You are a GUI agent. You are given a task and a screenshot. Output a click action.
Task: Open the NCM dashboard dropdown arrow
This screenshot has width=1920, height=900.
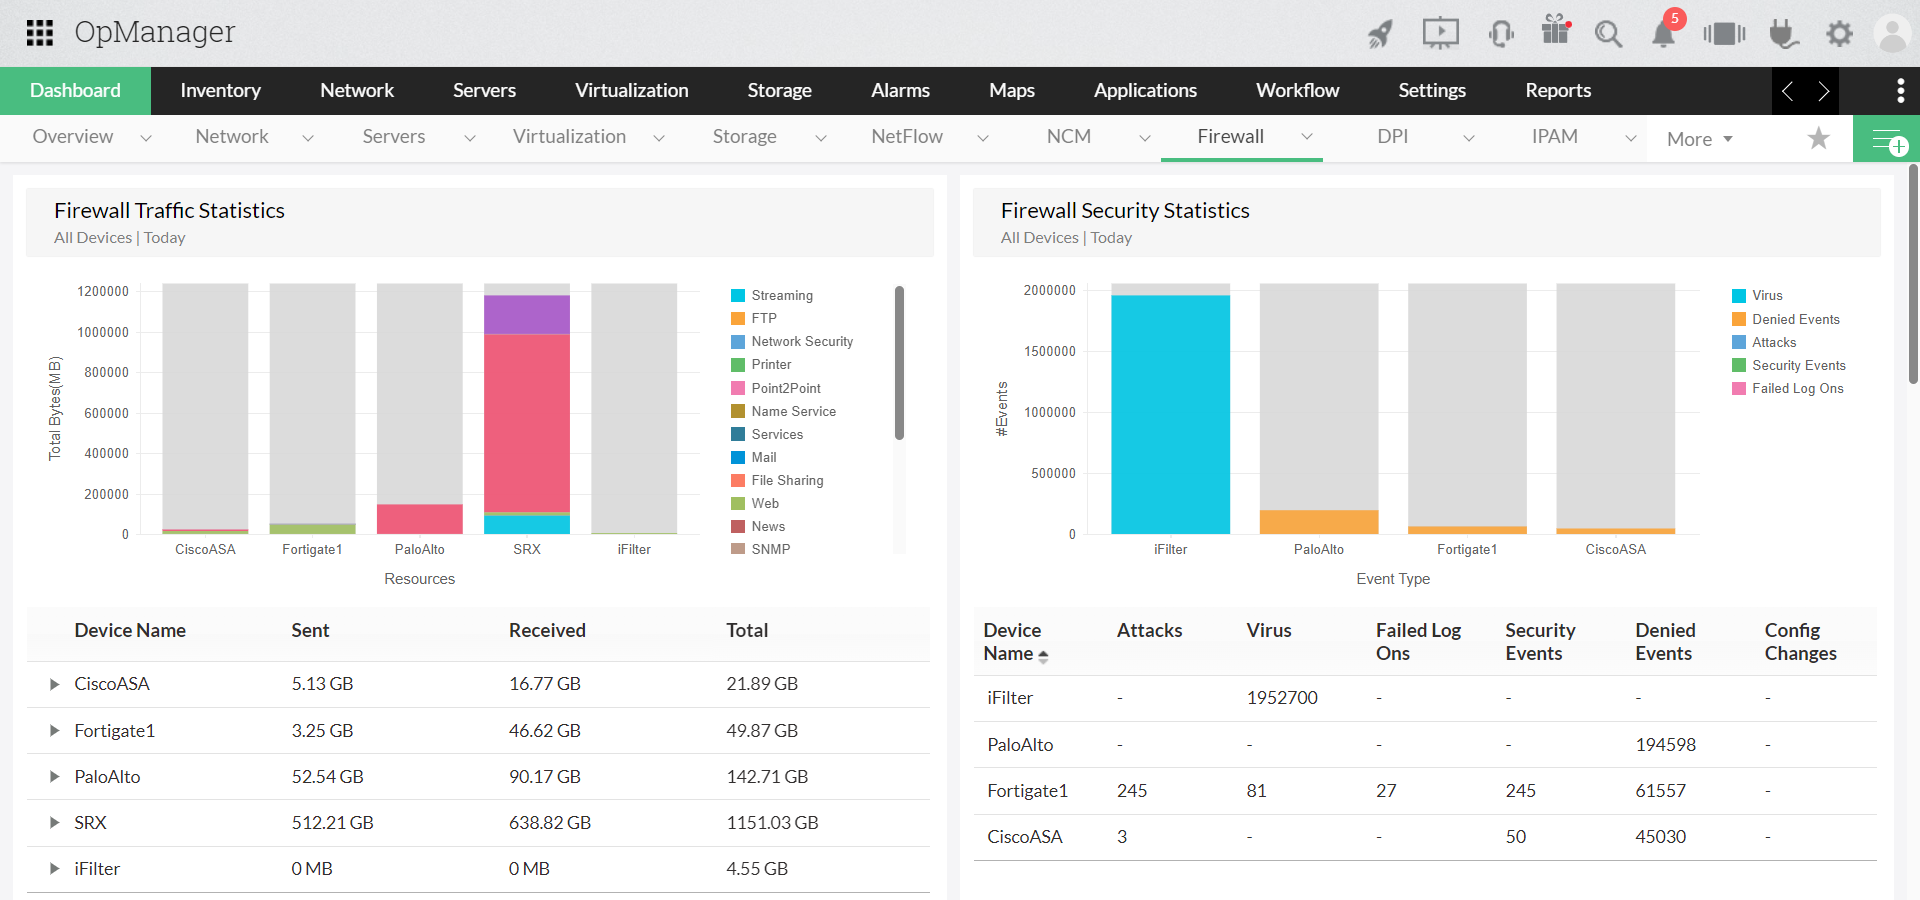[x=1145, y=138]
